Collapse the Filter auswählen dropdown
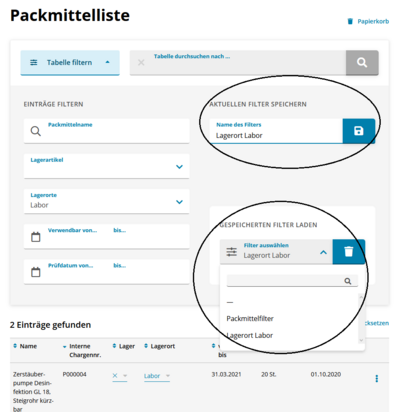Image resolution: width=400 pixels, height=412 pixels. point(323,252)
